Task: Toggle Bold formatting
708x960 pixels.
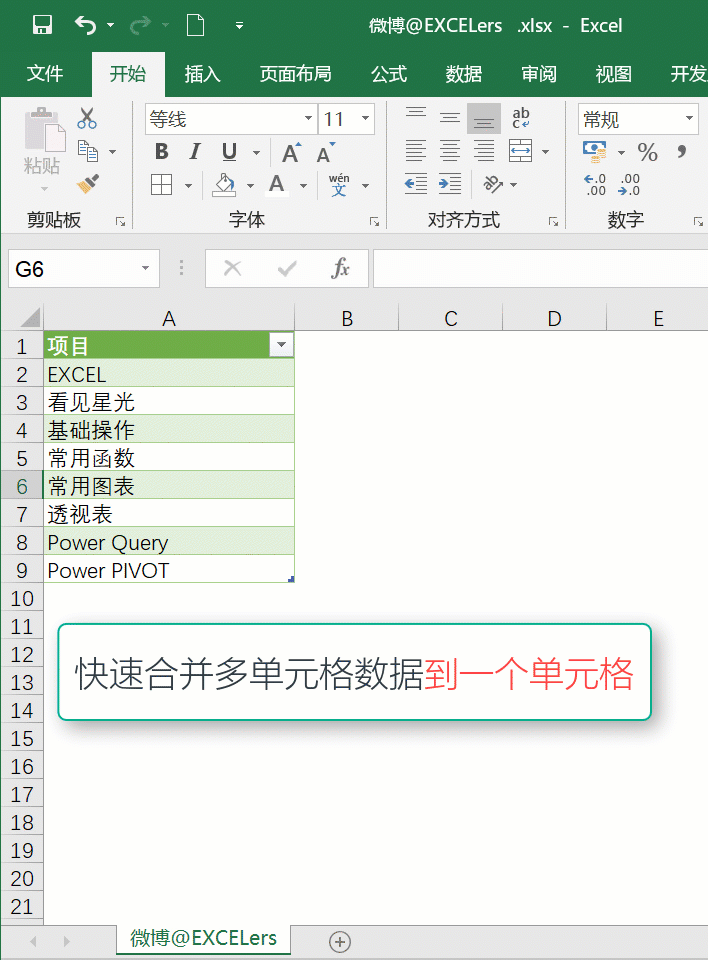Action: pyautogui.click(x=161, y=152)
